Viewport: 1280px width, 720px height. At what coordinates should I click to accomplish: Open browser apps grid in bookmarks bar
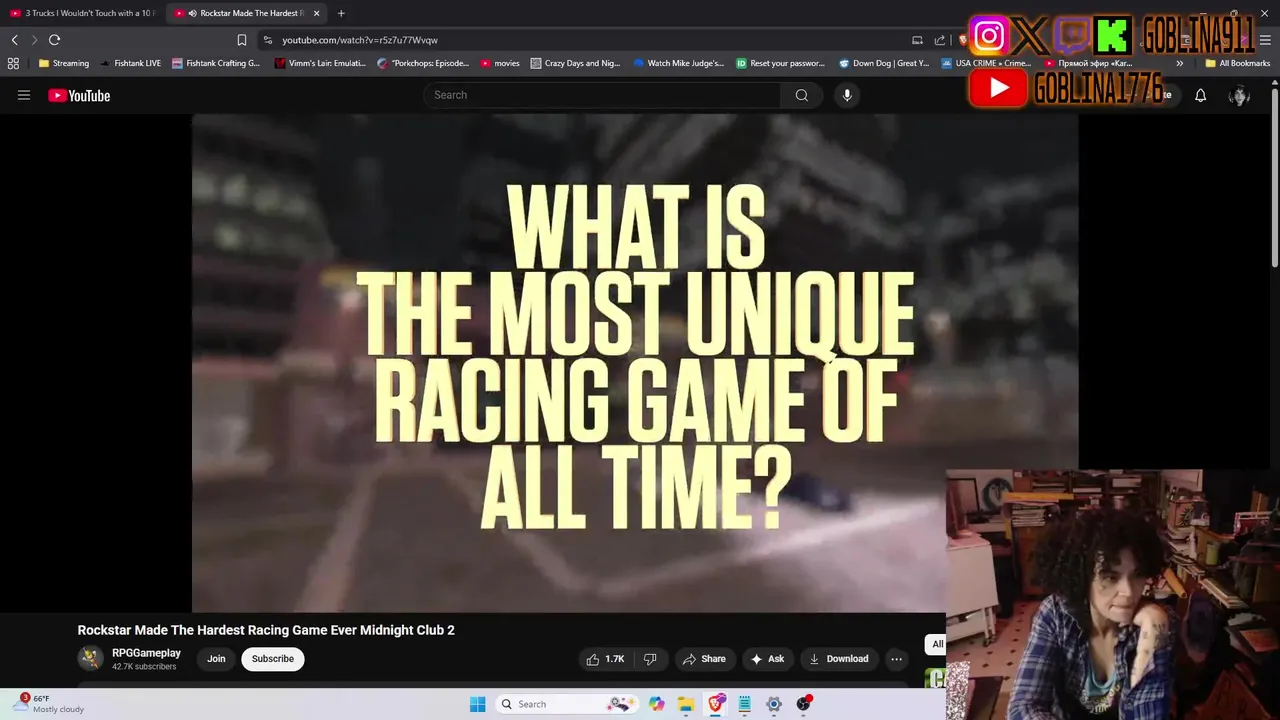point(13,63)
